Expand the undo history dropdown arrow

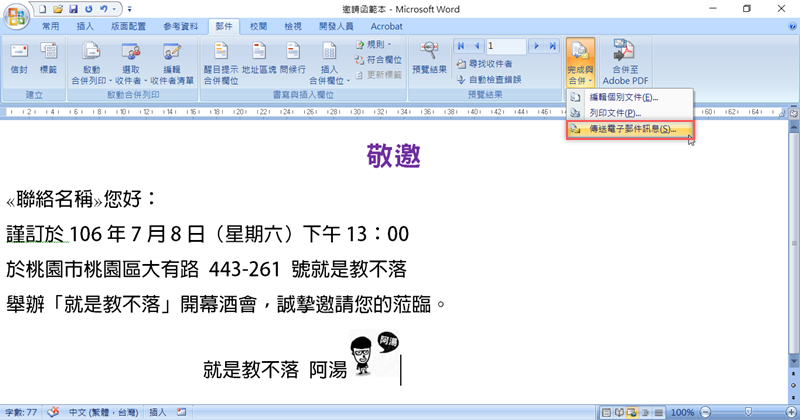pyautogui.click(x=114, y=9)
